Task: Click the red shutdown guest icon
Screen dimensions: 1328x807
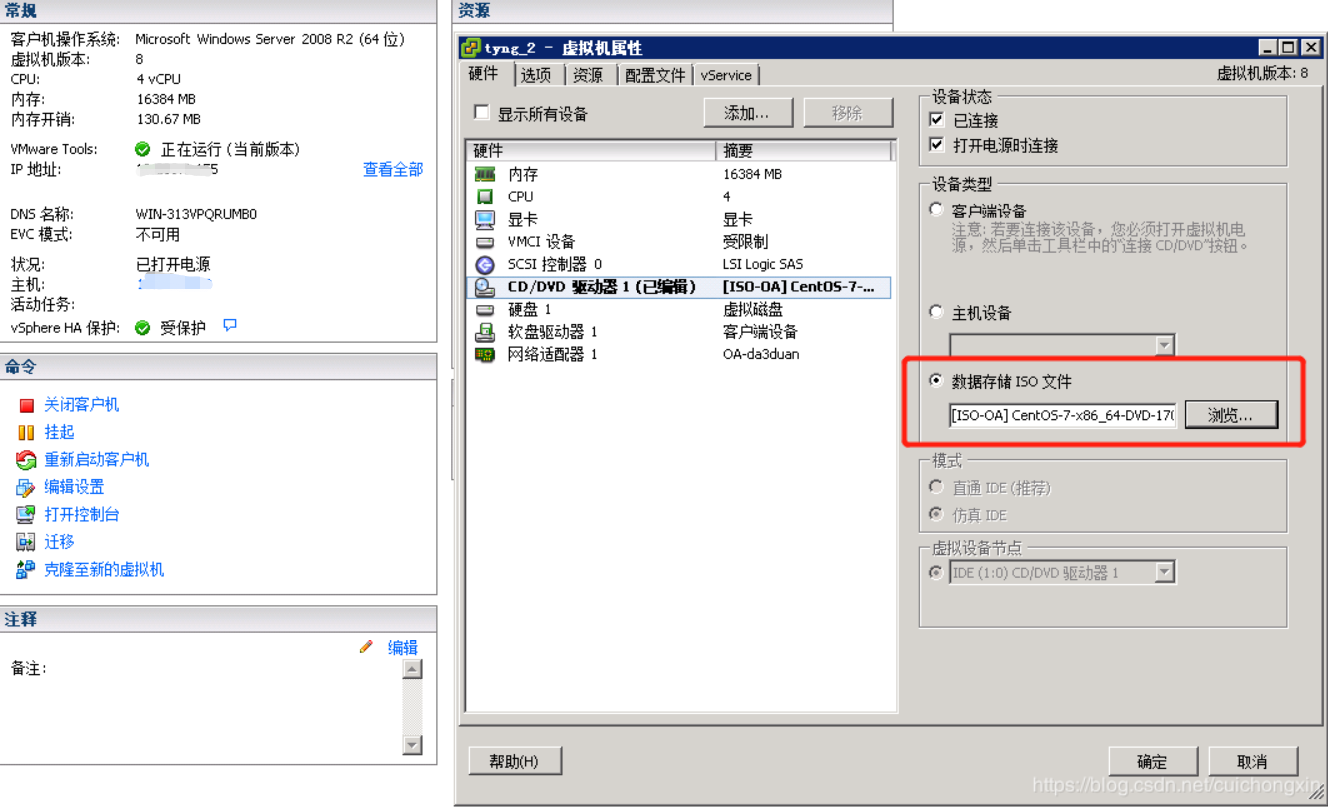Action: 26,405
